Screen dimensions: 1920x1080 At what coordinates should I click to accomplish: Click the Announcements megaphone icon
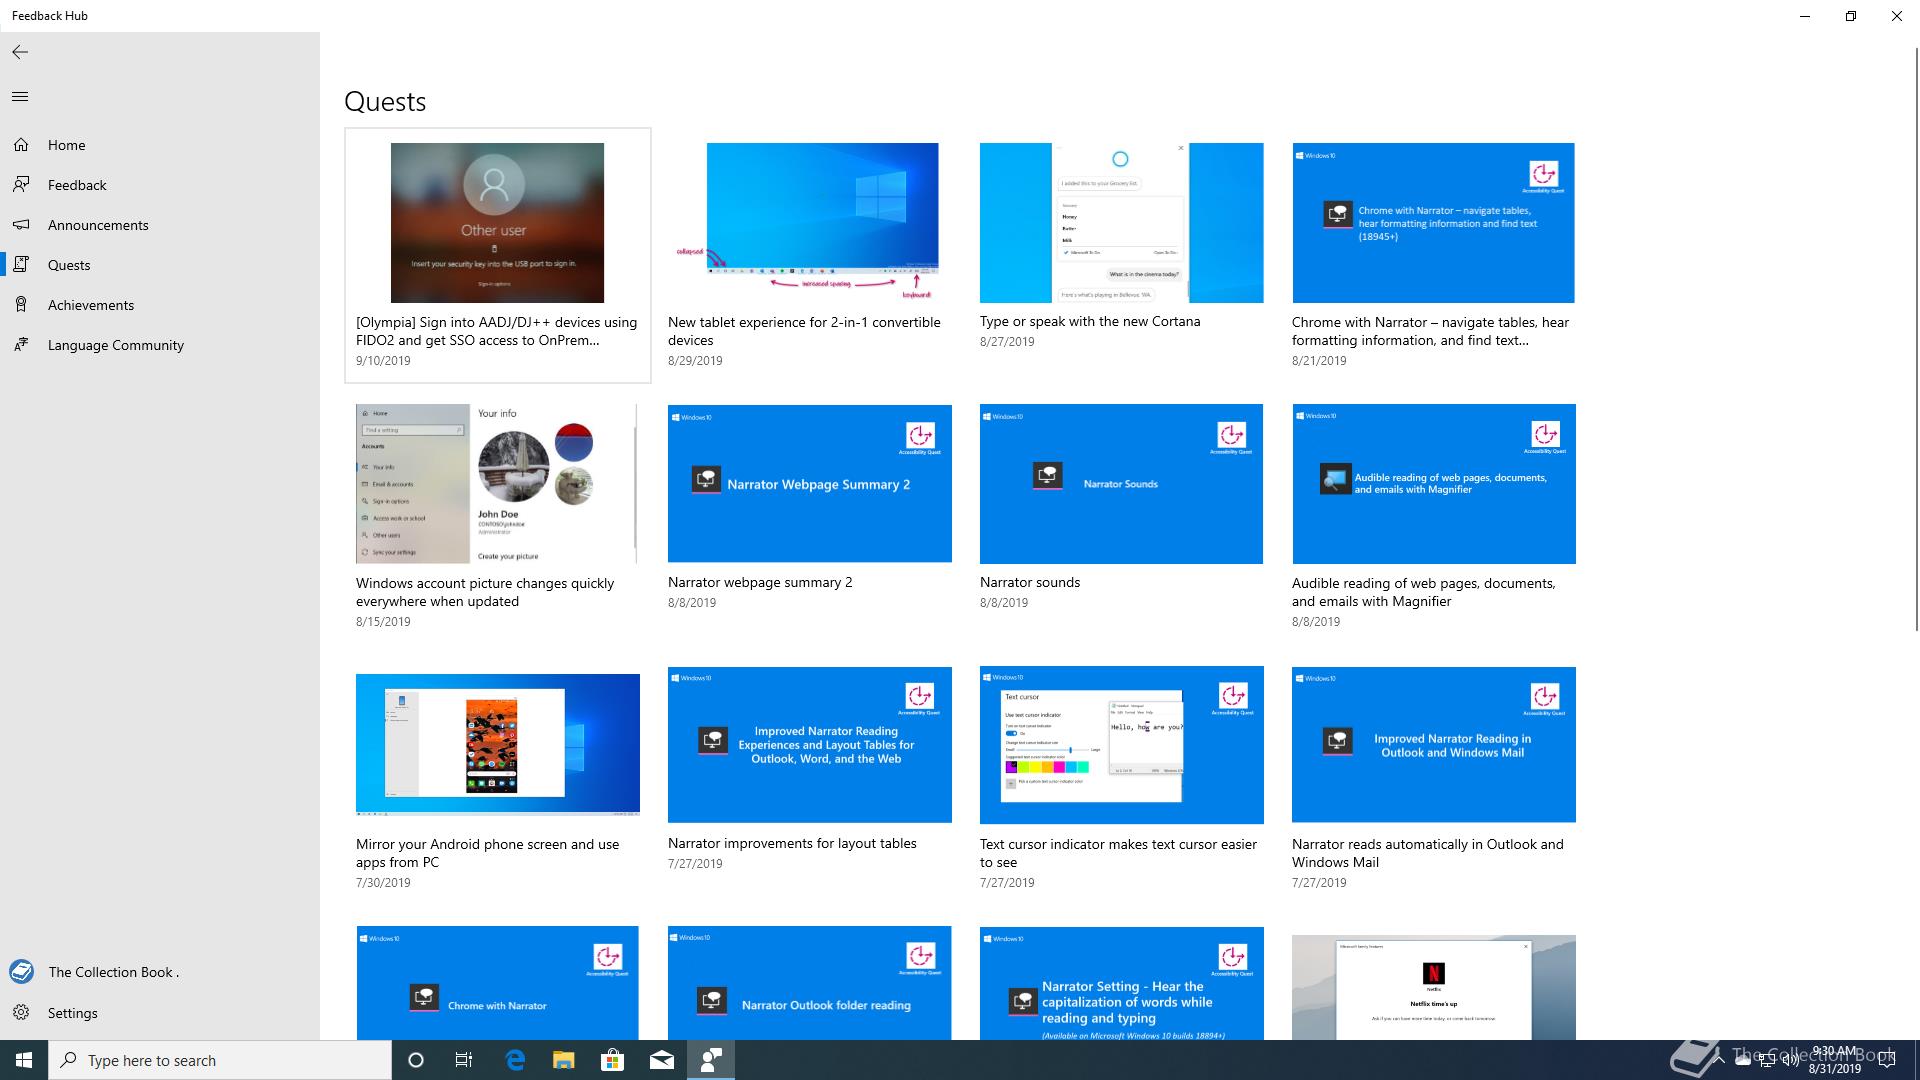click(x=21, y=225)
